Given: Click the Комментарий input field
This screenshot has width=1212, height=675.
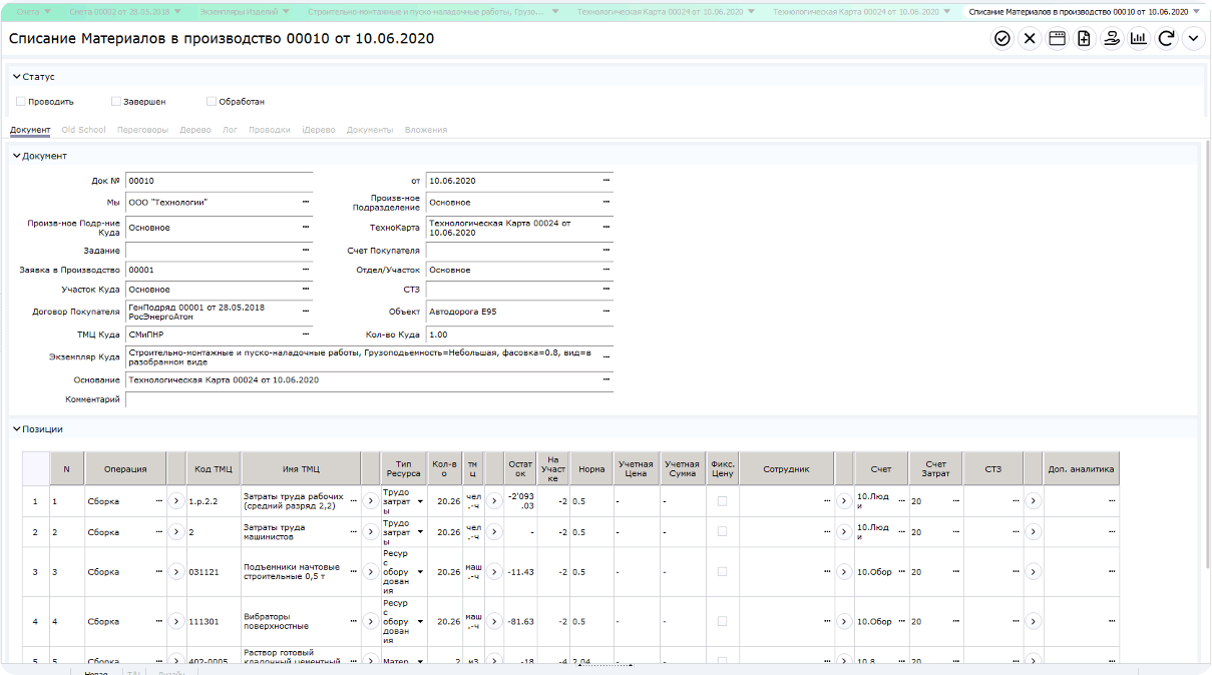Looking at the screenshot, I should tap(368, 399).
